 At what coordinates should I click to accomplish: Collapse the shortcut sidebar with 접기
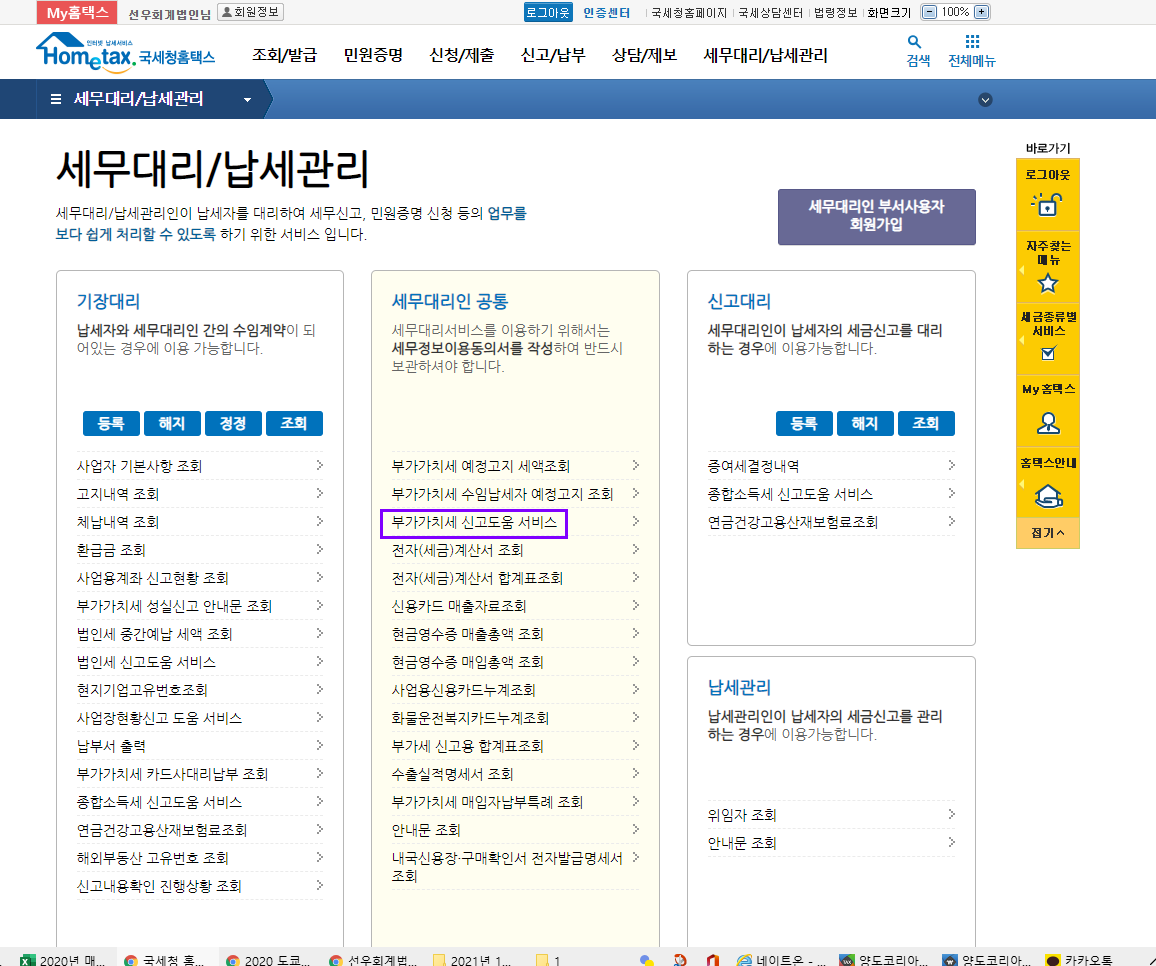coord(1047,533)
